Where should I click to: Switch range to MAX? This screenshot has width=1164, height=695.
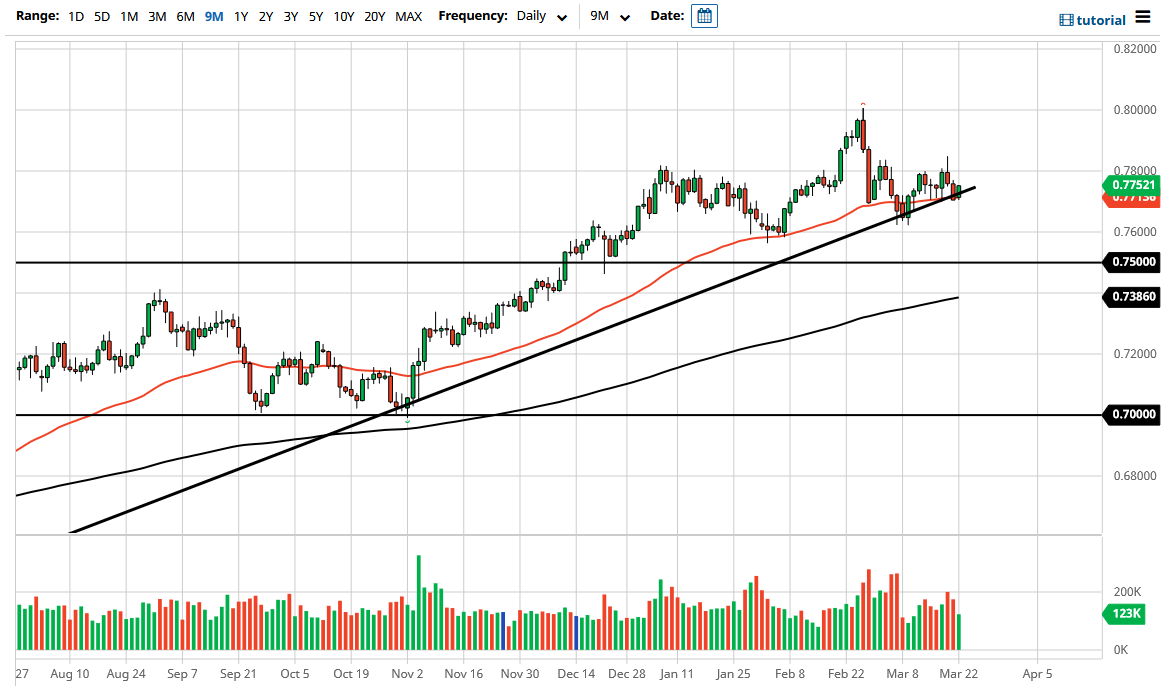[x=408, y=16]
